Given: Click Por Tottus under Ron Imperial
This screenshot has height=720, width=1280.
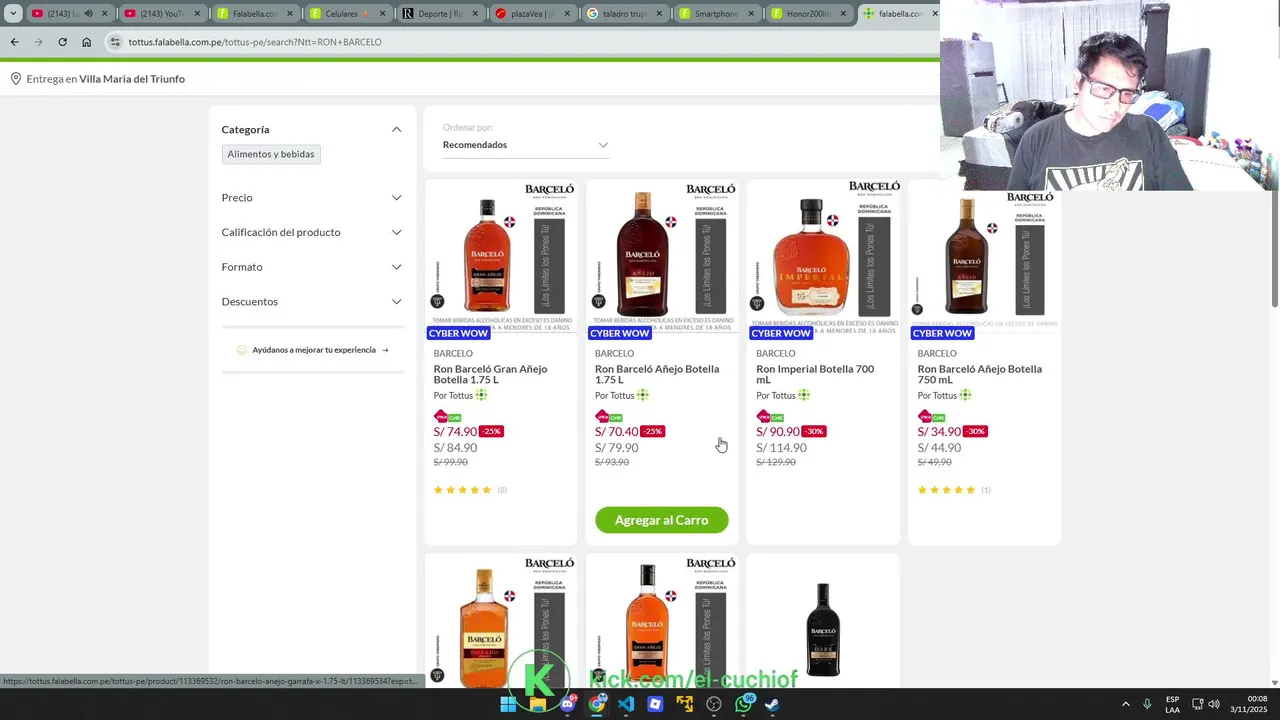Looking at the screenshot, I should [776, 395].
